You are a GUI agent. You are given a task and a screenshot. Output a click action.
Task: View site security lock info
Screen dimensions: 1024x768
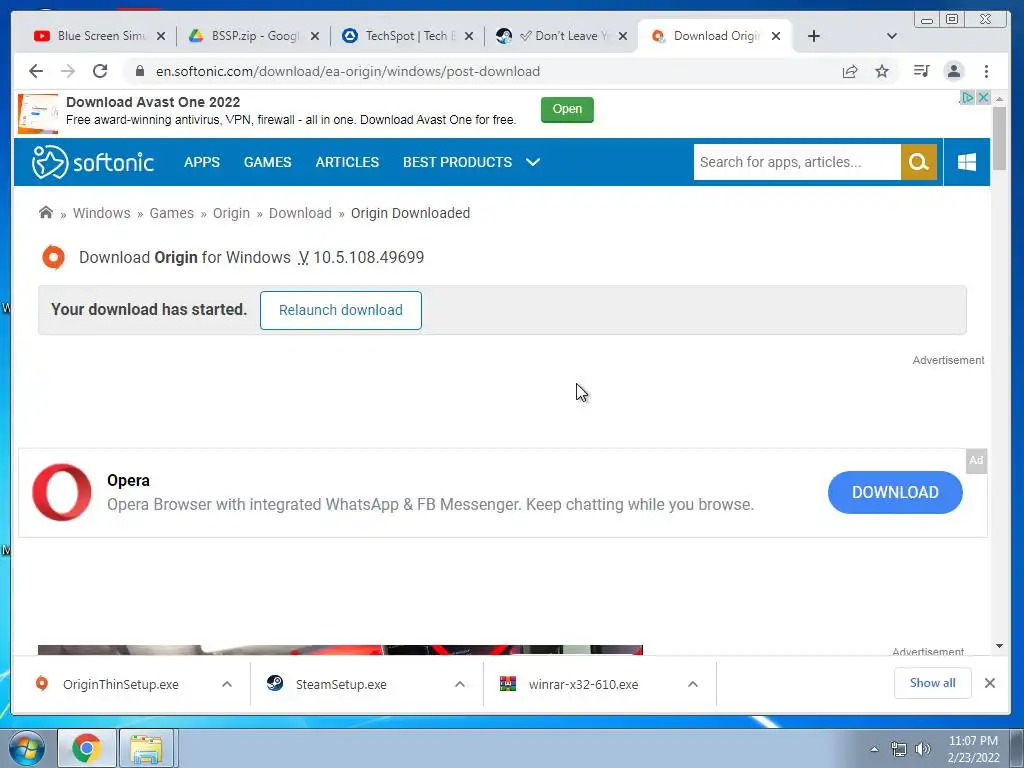(x=139, y=71)
